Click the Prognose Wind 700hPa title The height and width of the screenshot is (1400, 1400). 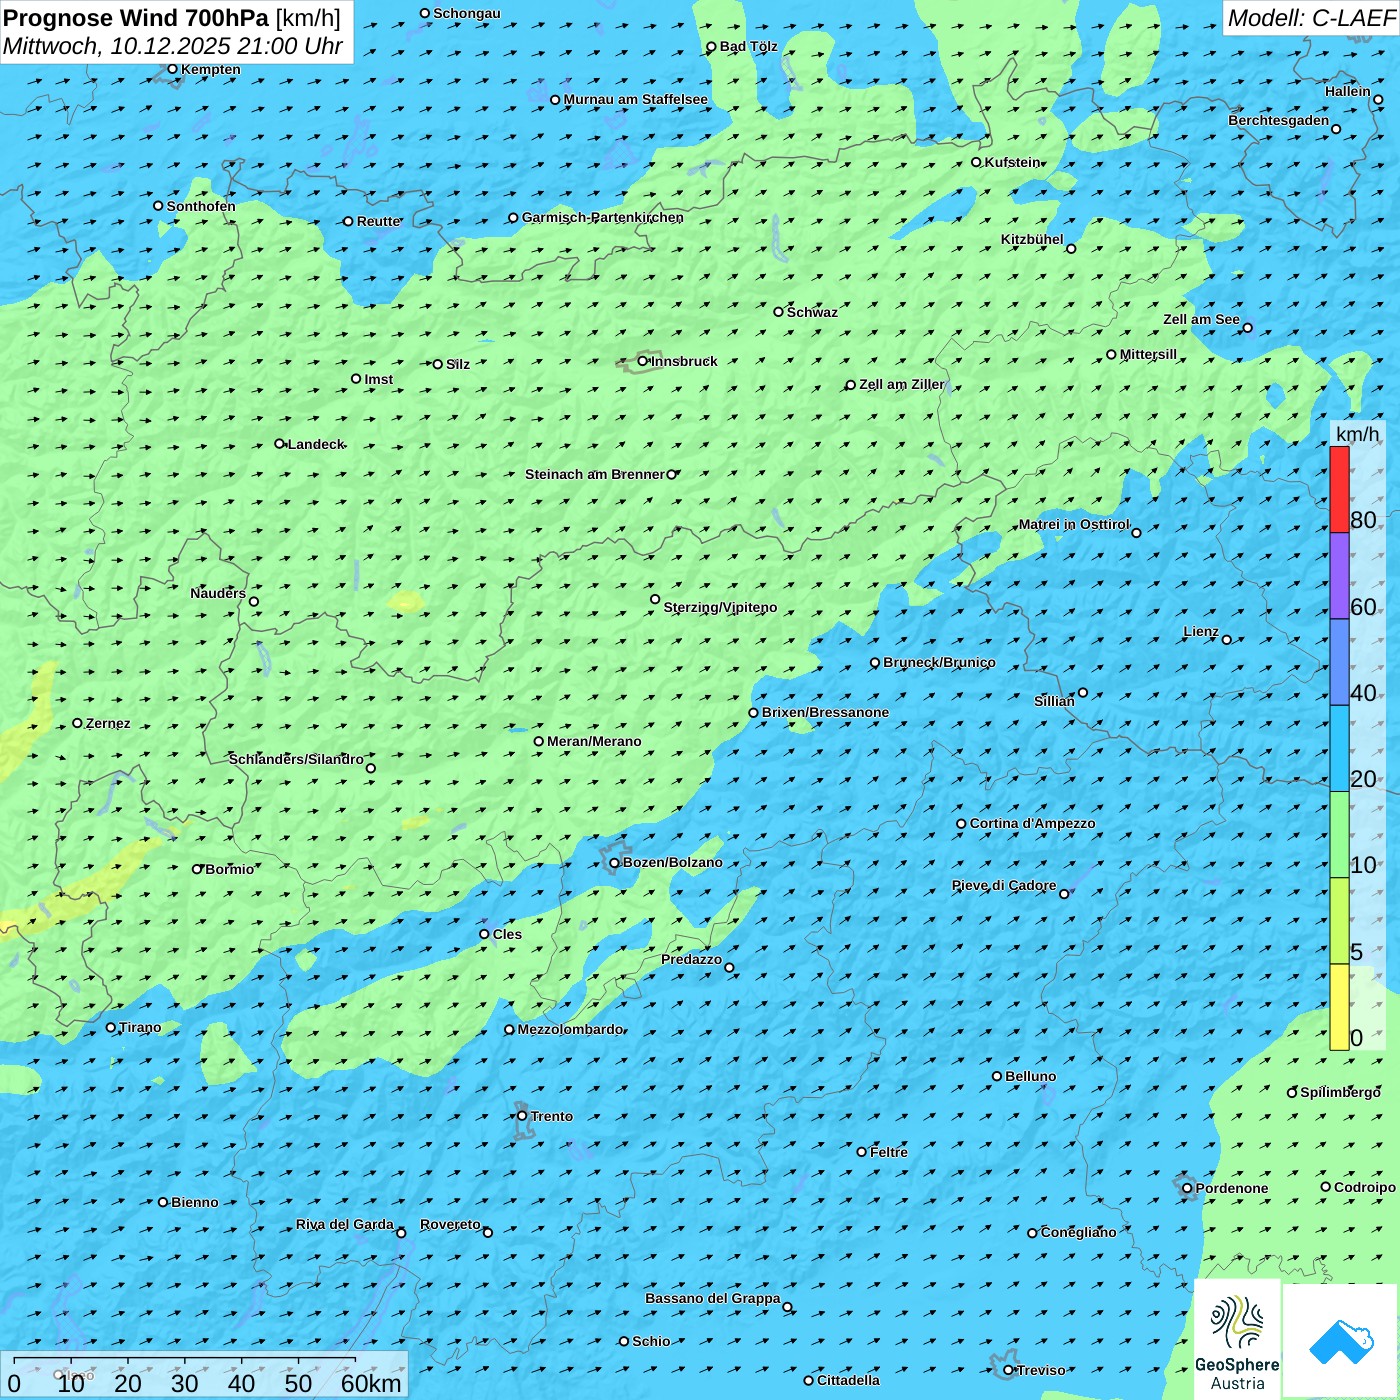coord(172,18)
